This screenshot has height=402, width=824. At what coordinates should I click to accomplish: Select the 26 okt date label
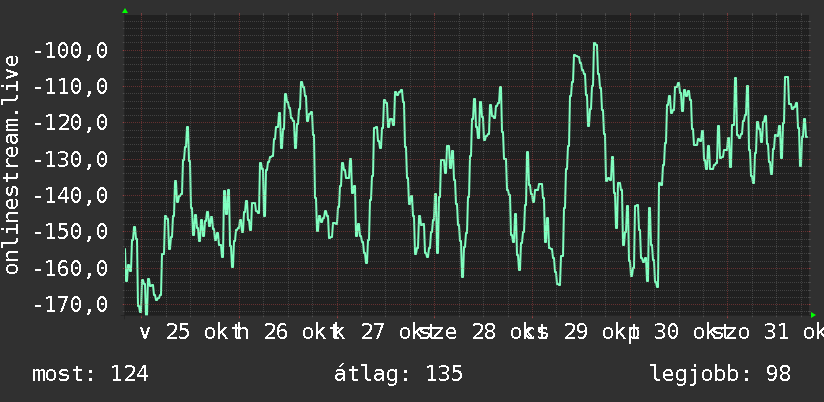(x=300, y=333)
